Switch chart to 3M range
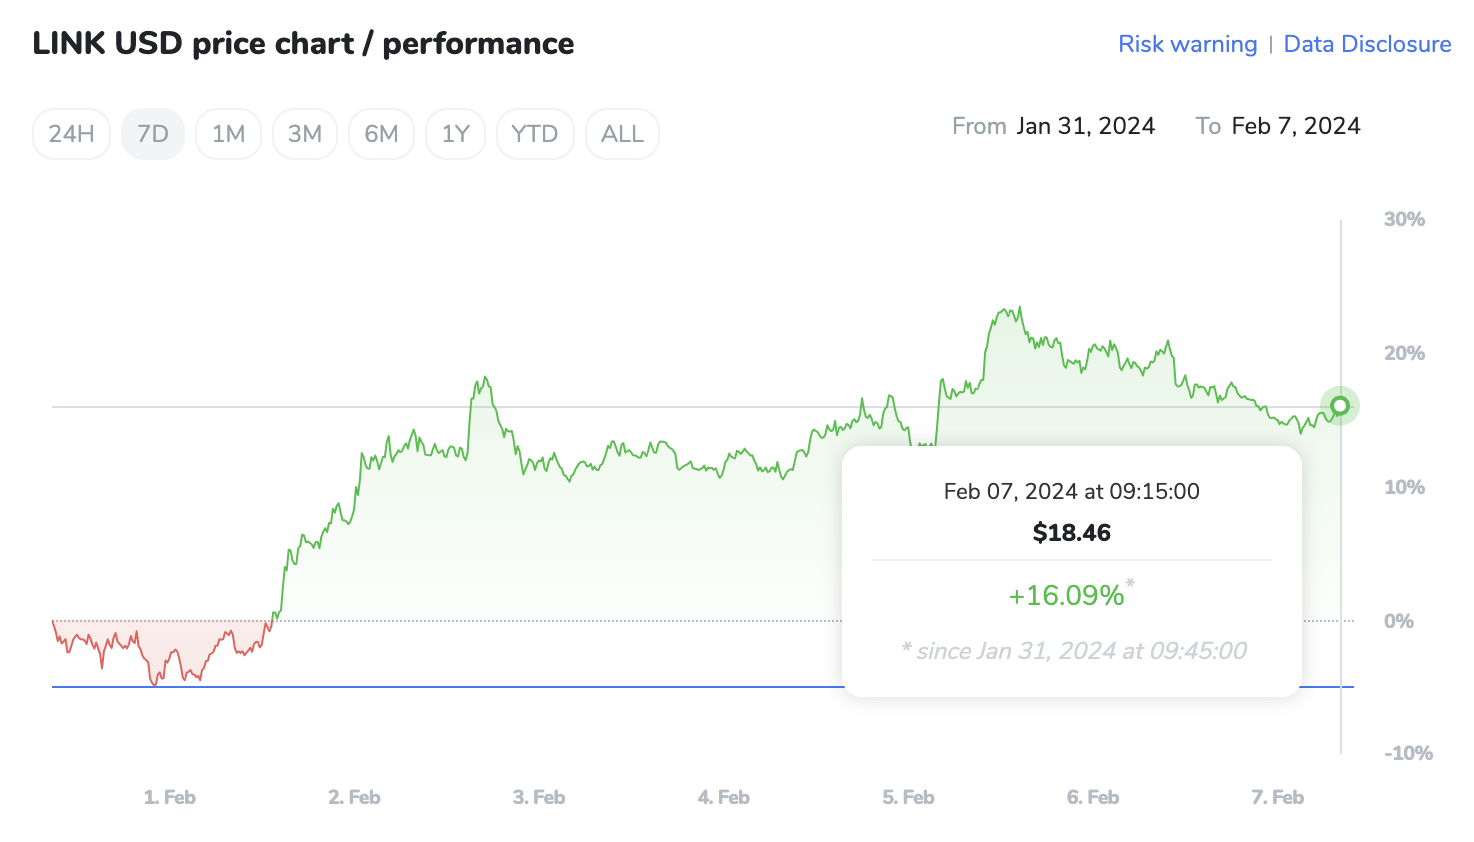Image resolution: width=1474 pixels, height=842 pixels. point(305,134)
